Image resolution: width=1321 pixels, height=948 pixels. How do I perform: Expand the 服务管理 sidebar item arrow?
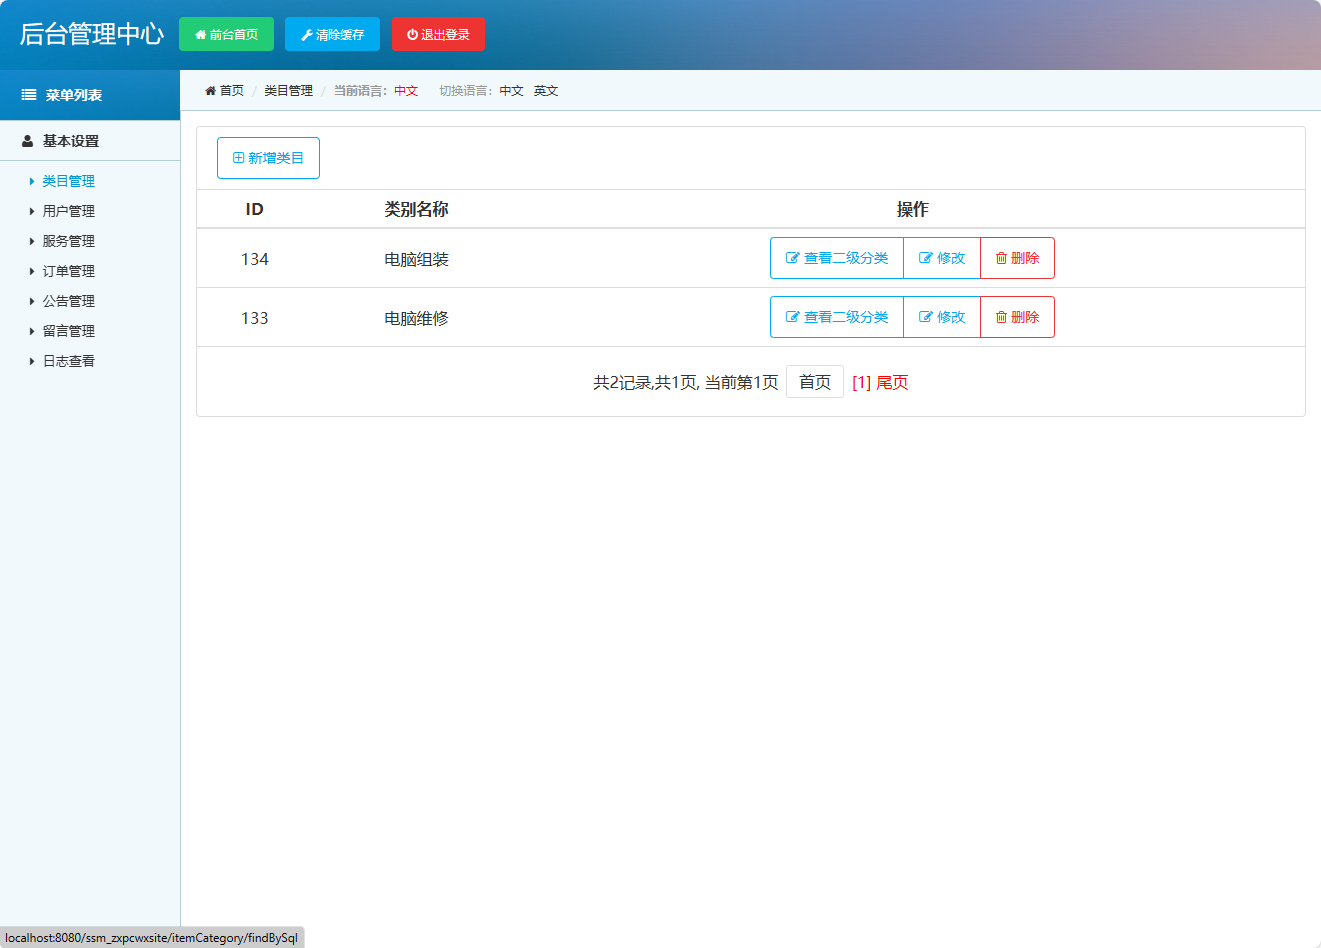(32, 241)
